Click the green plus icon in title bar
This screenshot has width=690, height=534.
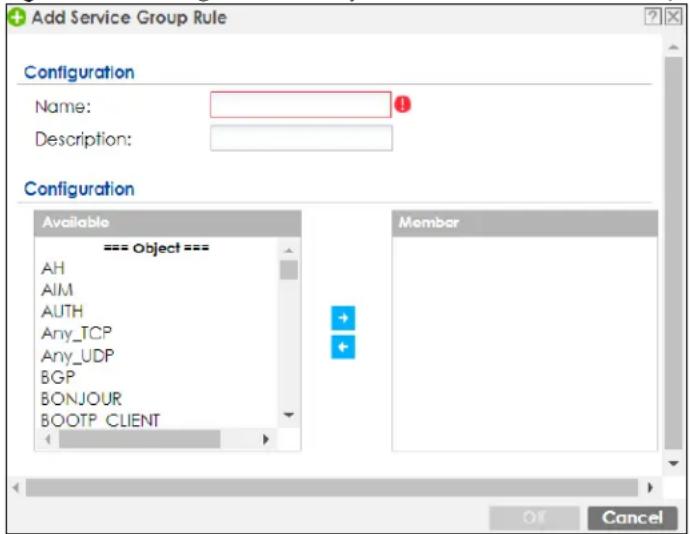pos(17,18)
